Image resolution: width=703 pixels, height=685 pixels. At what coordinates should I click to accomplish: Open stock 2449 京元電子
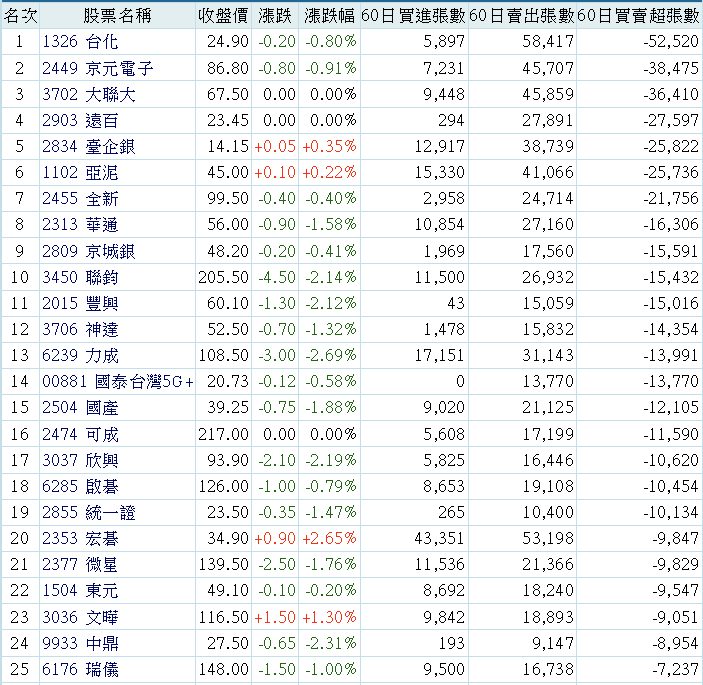[98, 68]
